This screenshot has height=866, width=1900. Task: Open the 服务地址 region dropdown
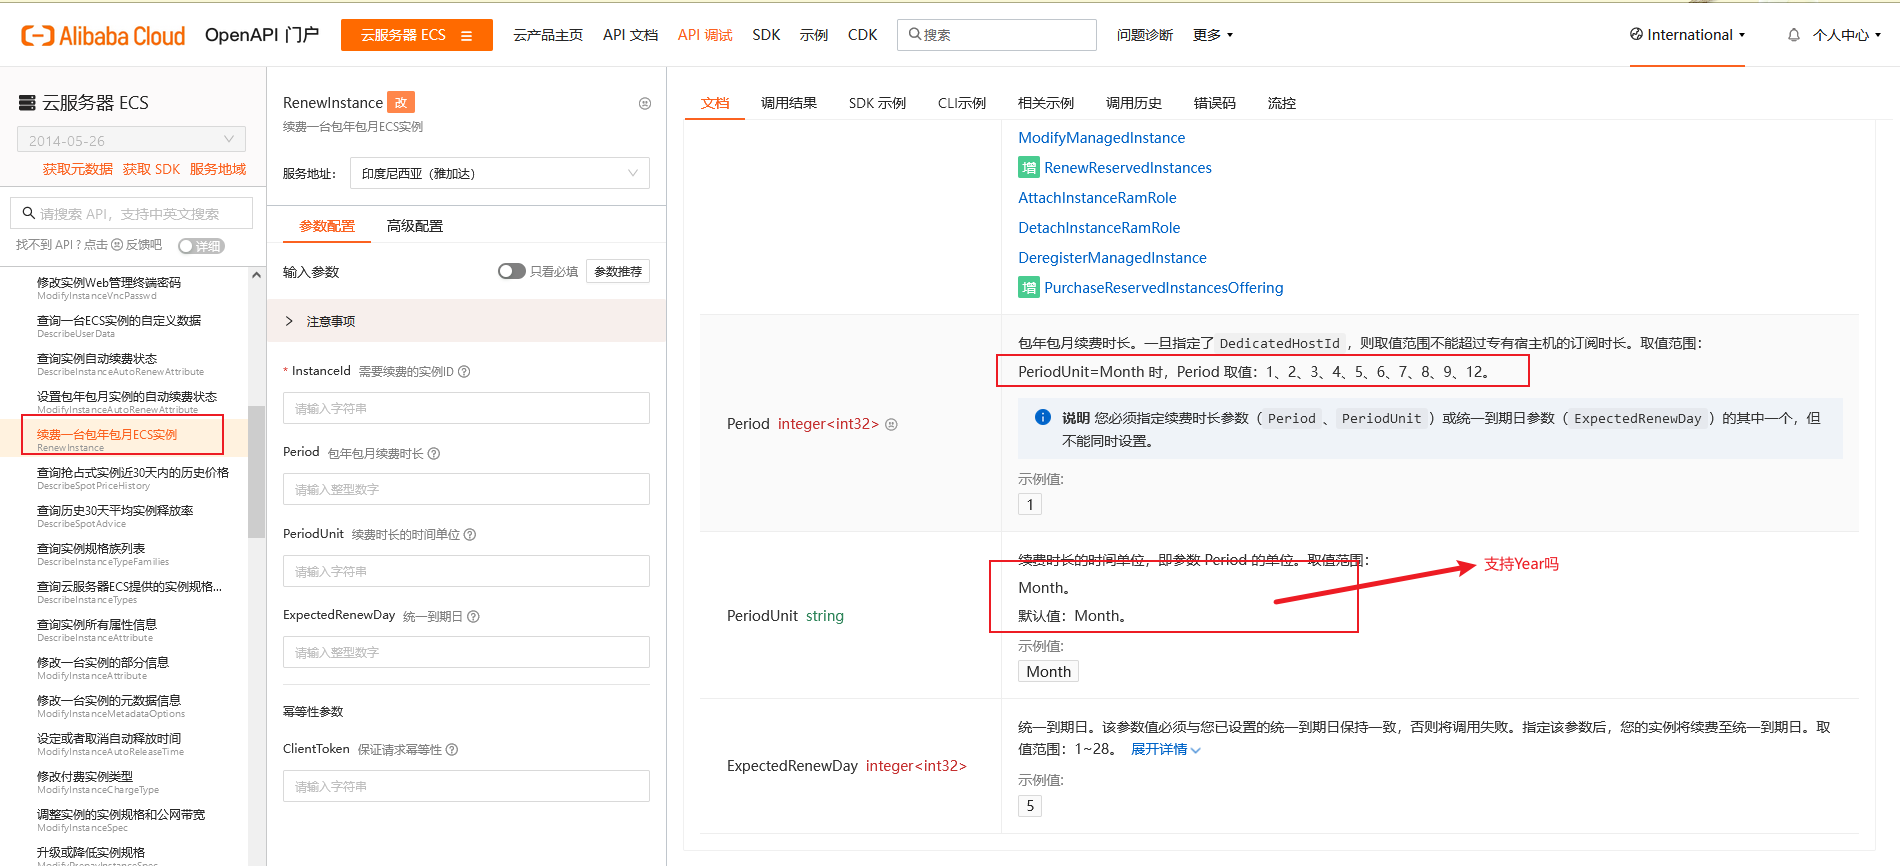coord(500,173)
